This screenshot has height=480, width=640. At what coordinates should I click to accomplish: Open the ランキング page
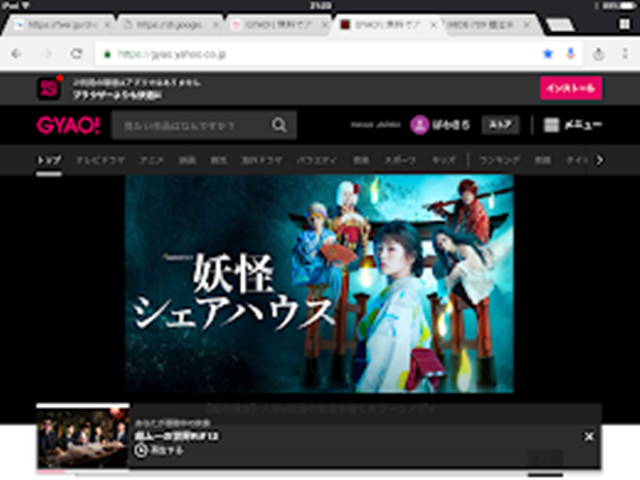click(500, 160)
